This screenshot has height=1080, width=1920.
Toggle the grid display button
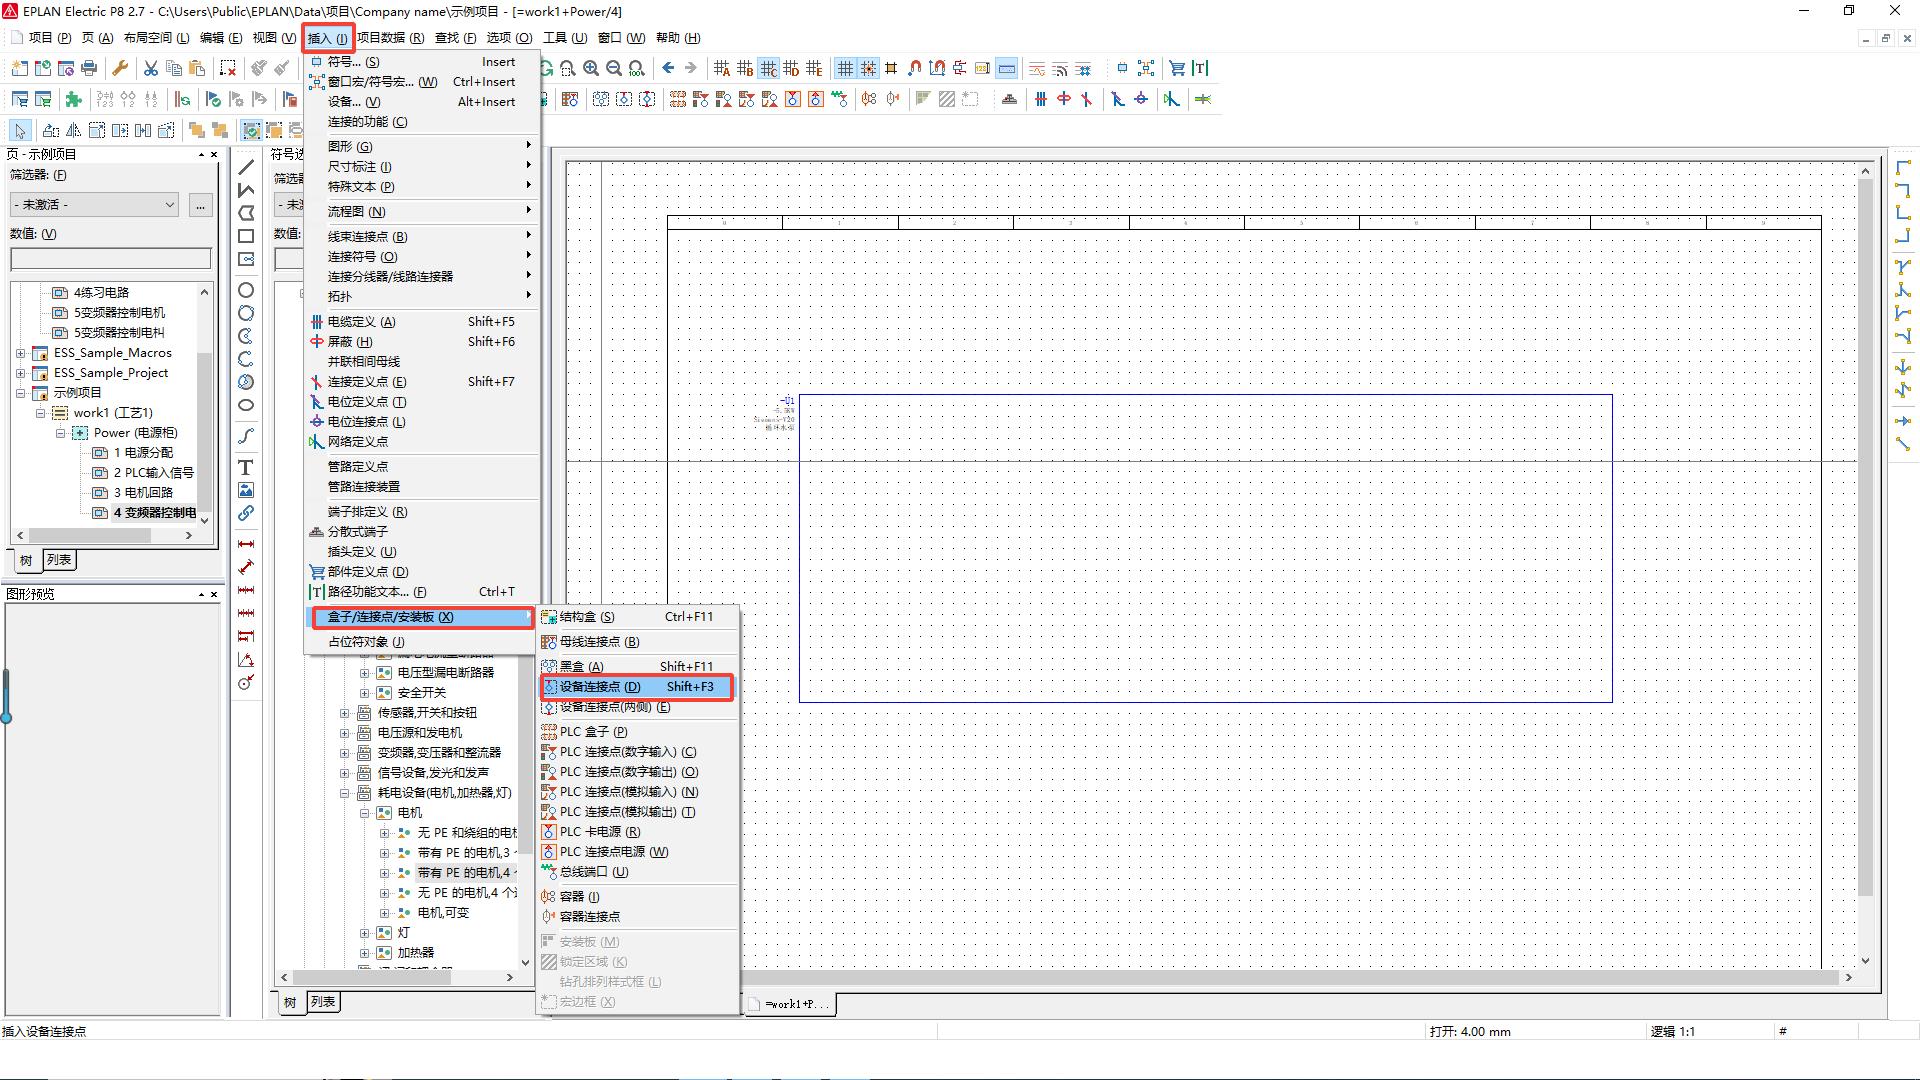(845, 68)
